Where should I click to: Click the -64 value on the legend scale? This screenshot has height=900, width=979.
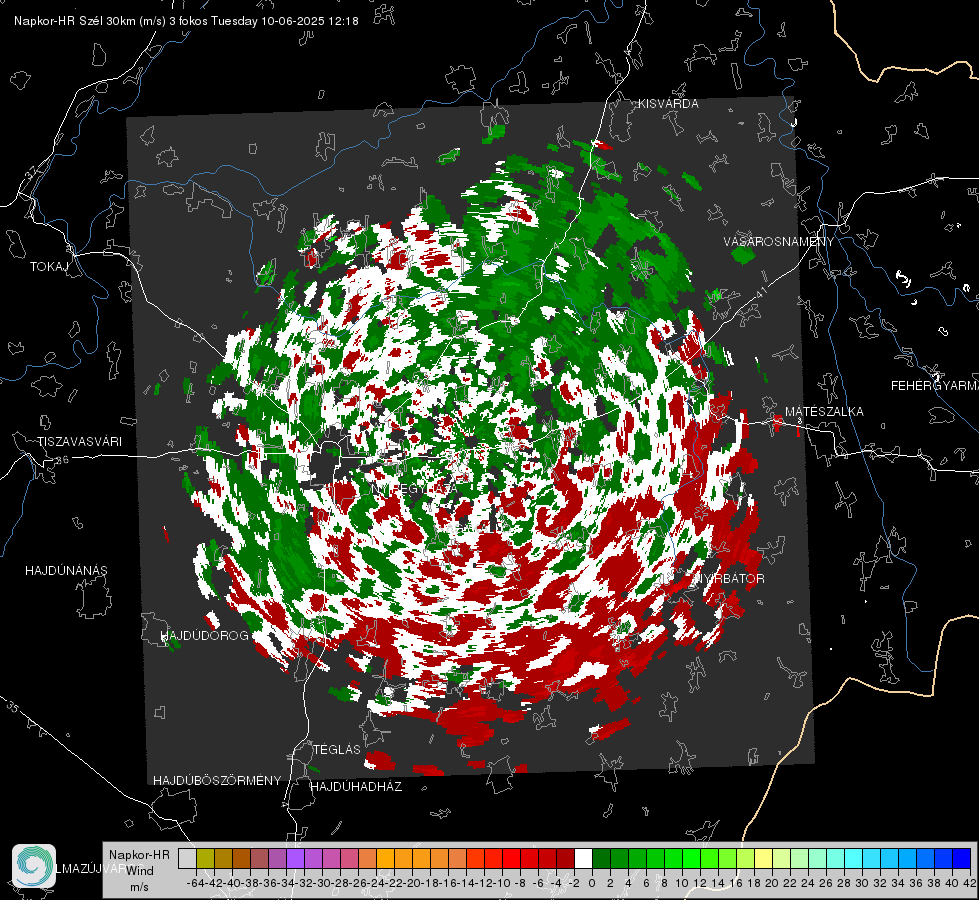[195, 884]
